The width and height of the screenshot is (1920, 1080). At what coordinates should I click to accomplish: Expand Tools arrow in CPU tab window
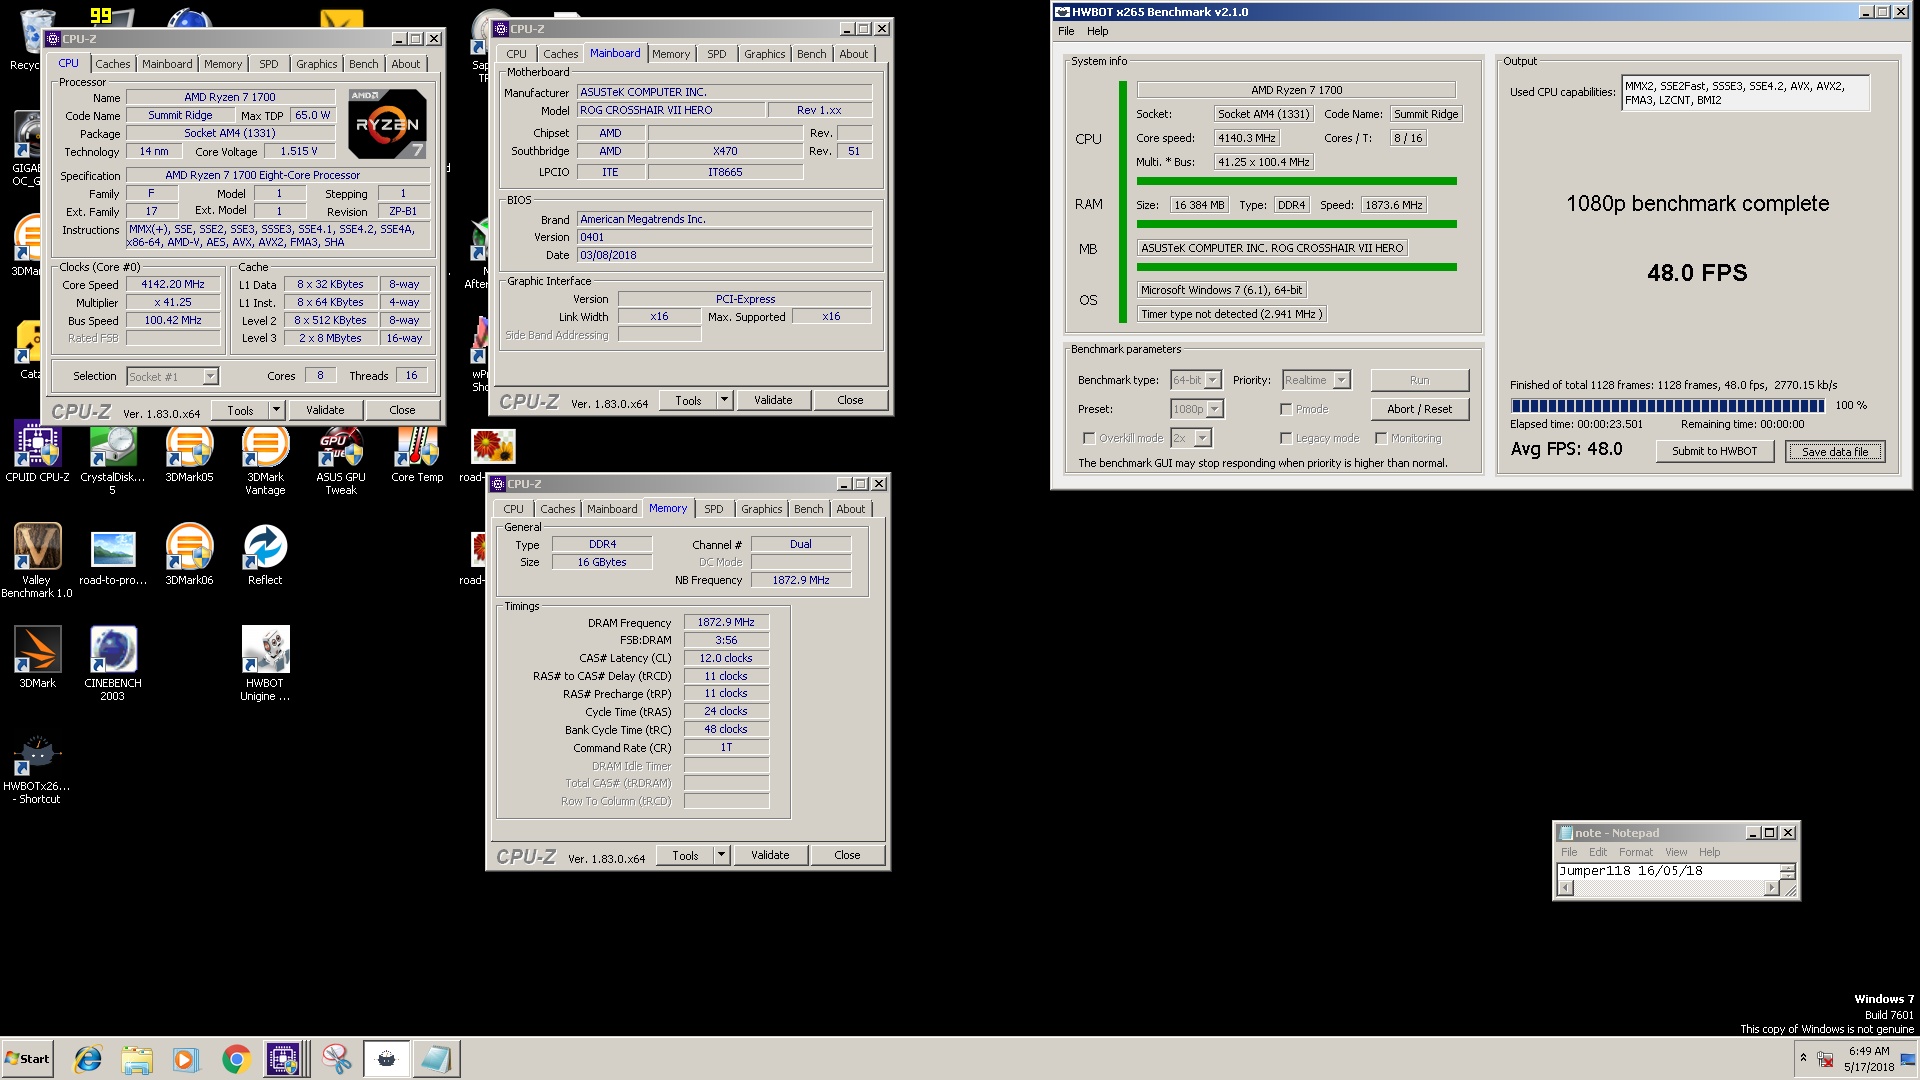276,410
